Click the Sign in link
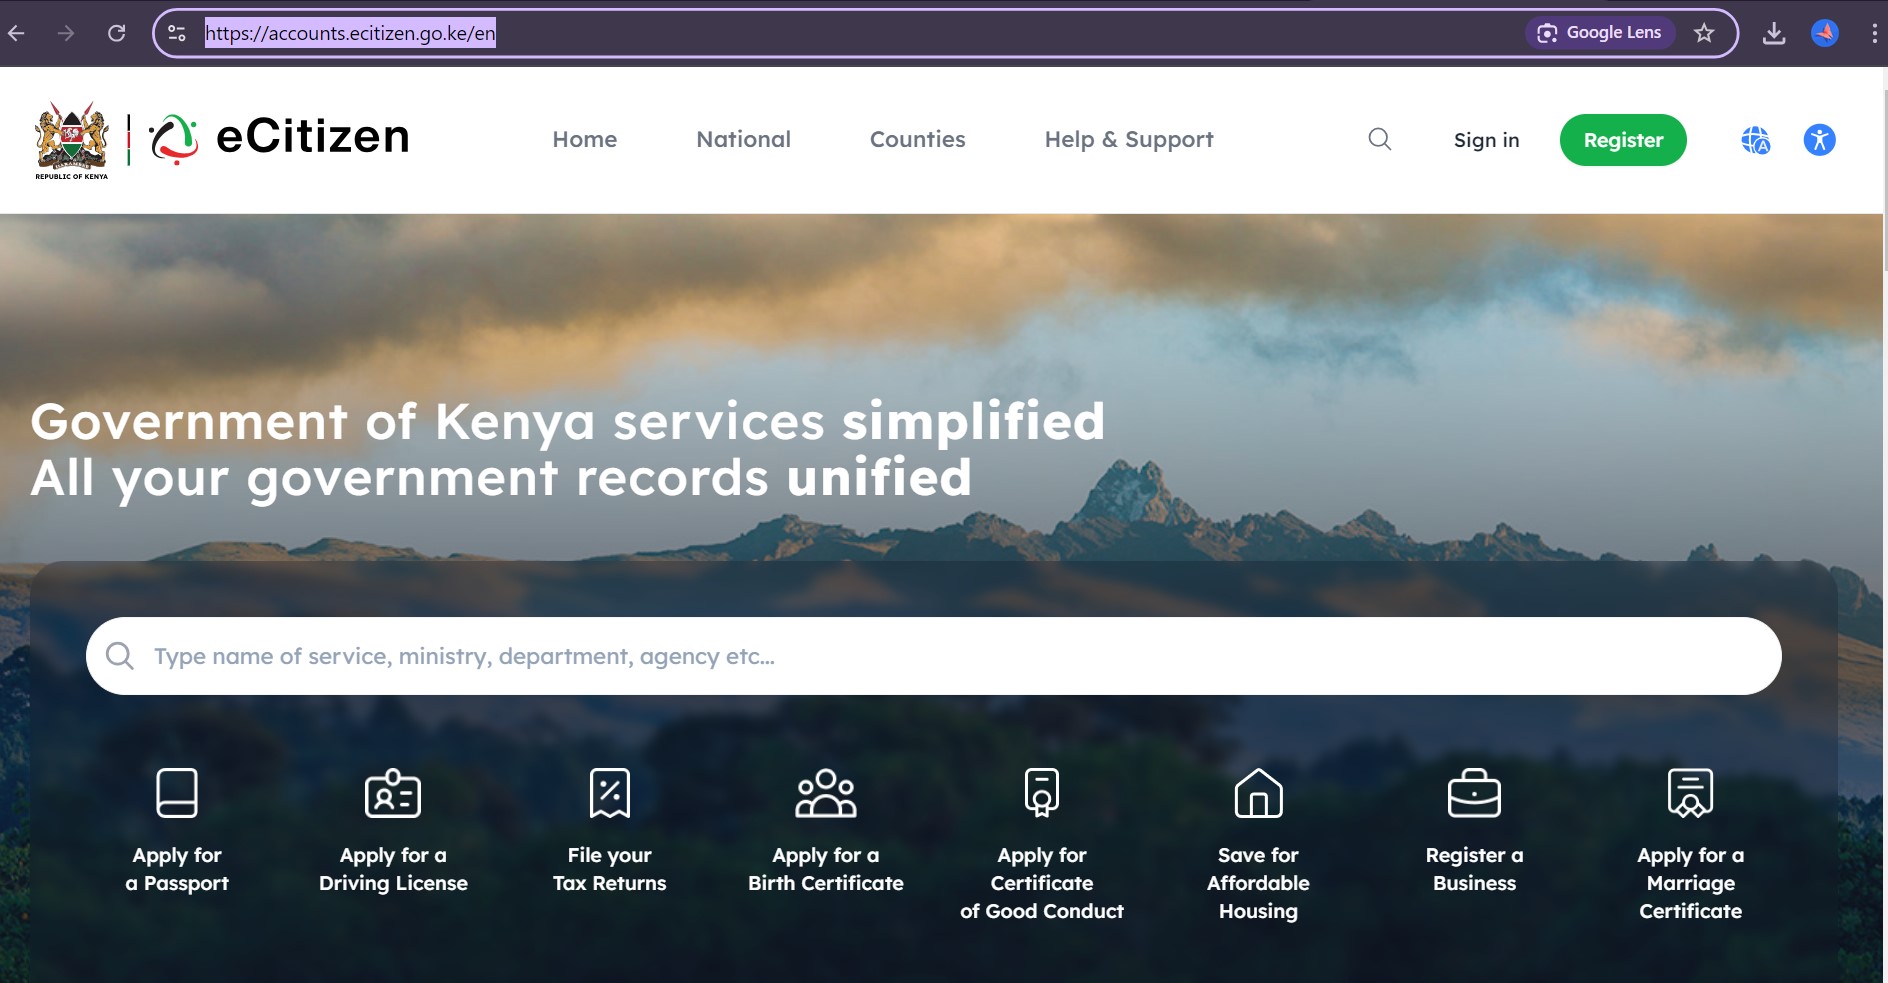This screenshot has width=1888, height=983. (1486, 140)
